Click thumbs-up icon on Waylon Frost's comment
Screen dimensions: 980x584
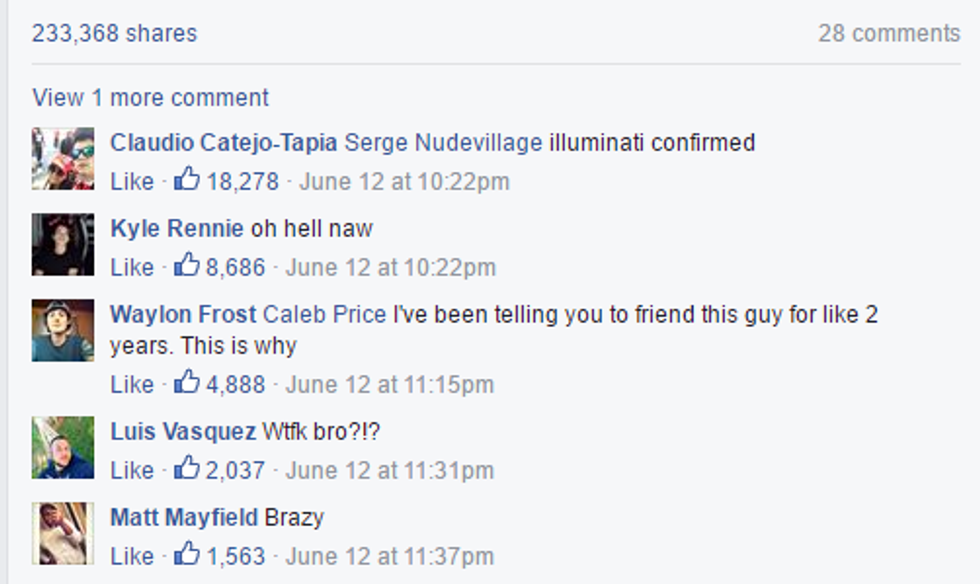(187, 383)
